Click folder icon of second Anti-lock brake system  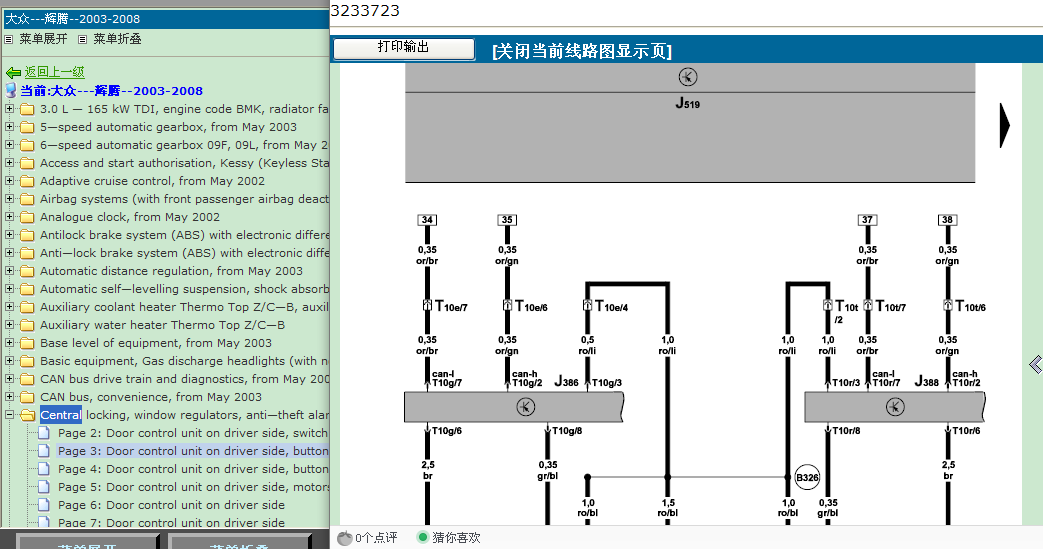click(x=27, y=254)
